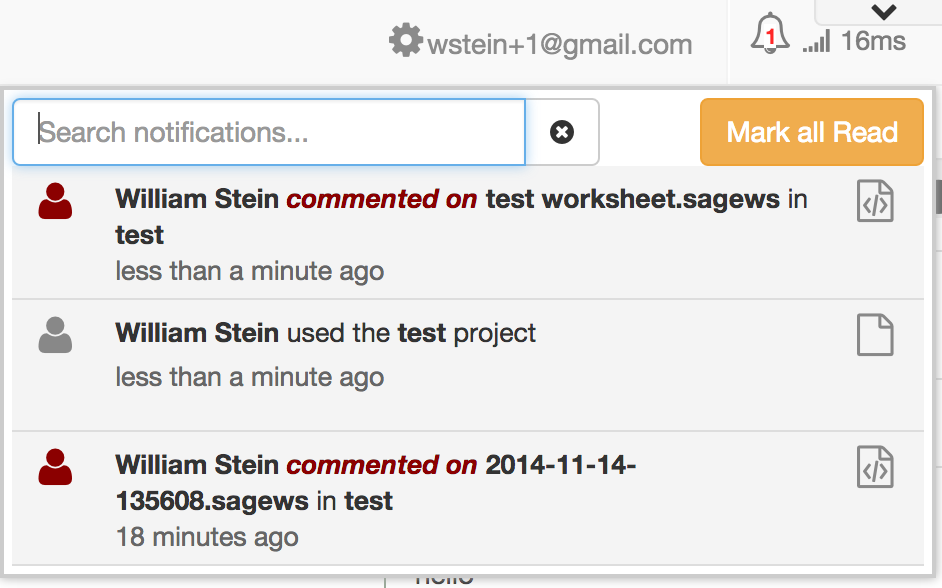
Task: Clear the notification search field
Action: coord(562,132)
